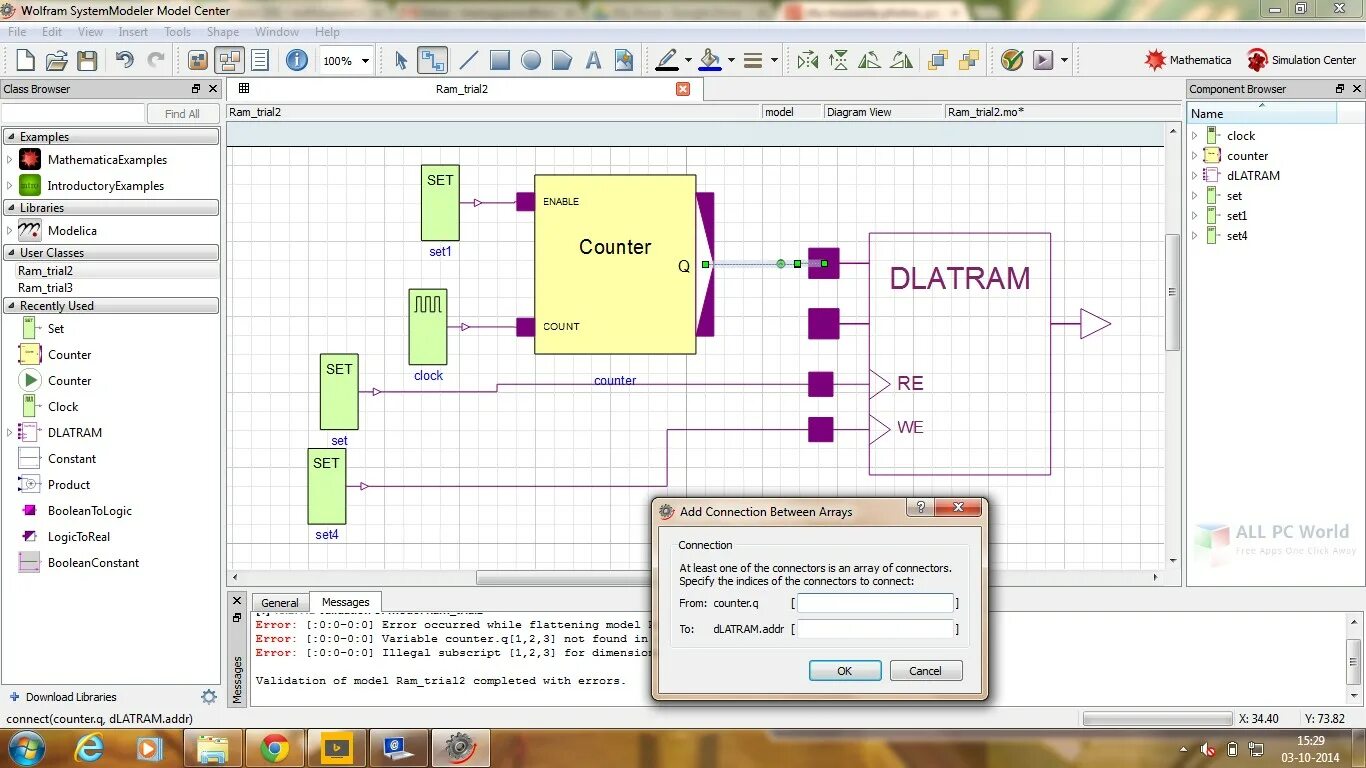The width and height of the screenshot is (1366, 768).
Task: Rotate selection clockwise
Action: click(901, 60)
